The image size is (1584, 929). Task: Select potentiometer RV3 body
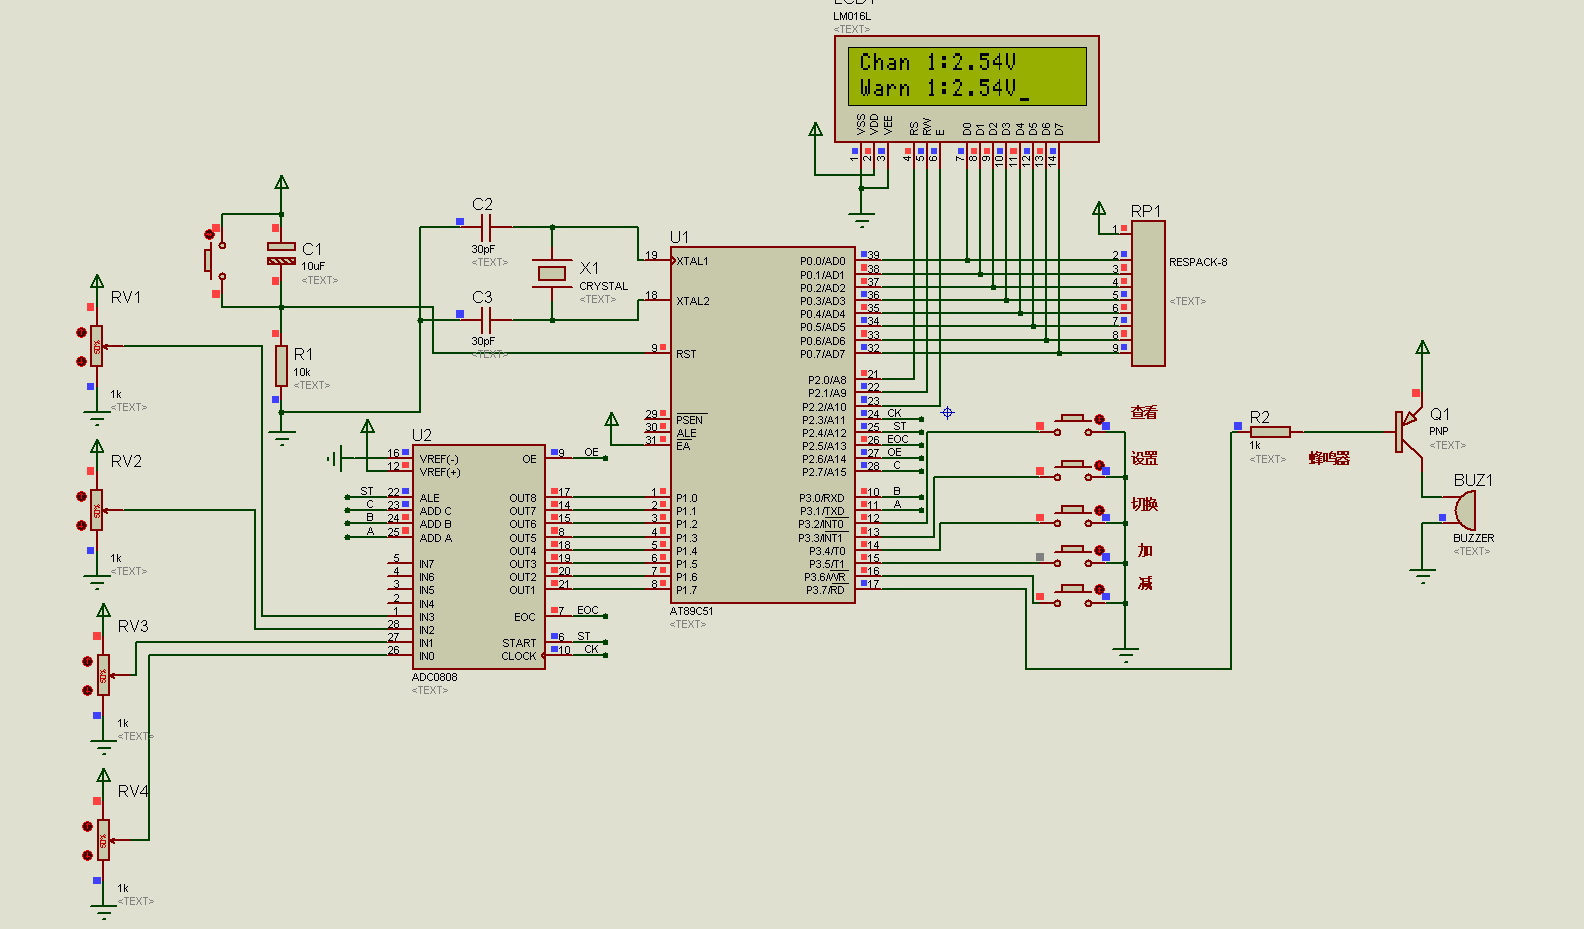tap(103, 676)
